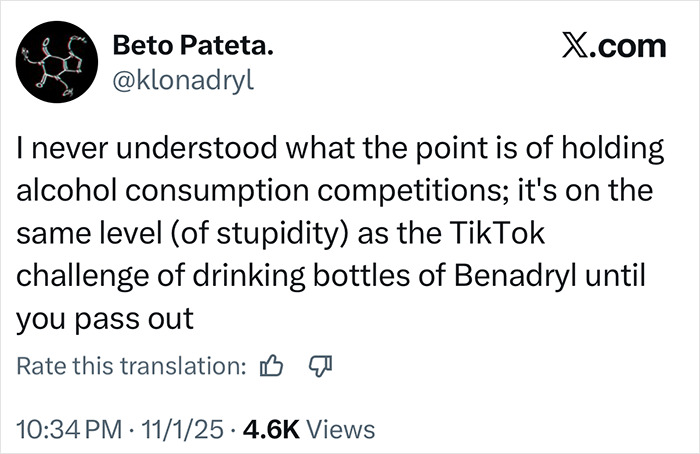This screenshot has width=700, height=454.
Task: Rate the translation with thumbs up
Action: (271, 367)
